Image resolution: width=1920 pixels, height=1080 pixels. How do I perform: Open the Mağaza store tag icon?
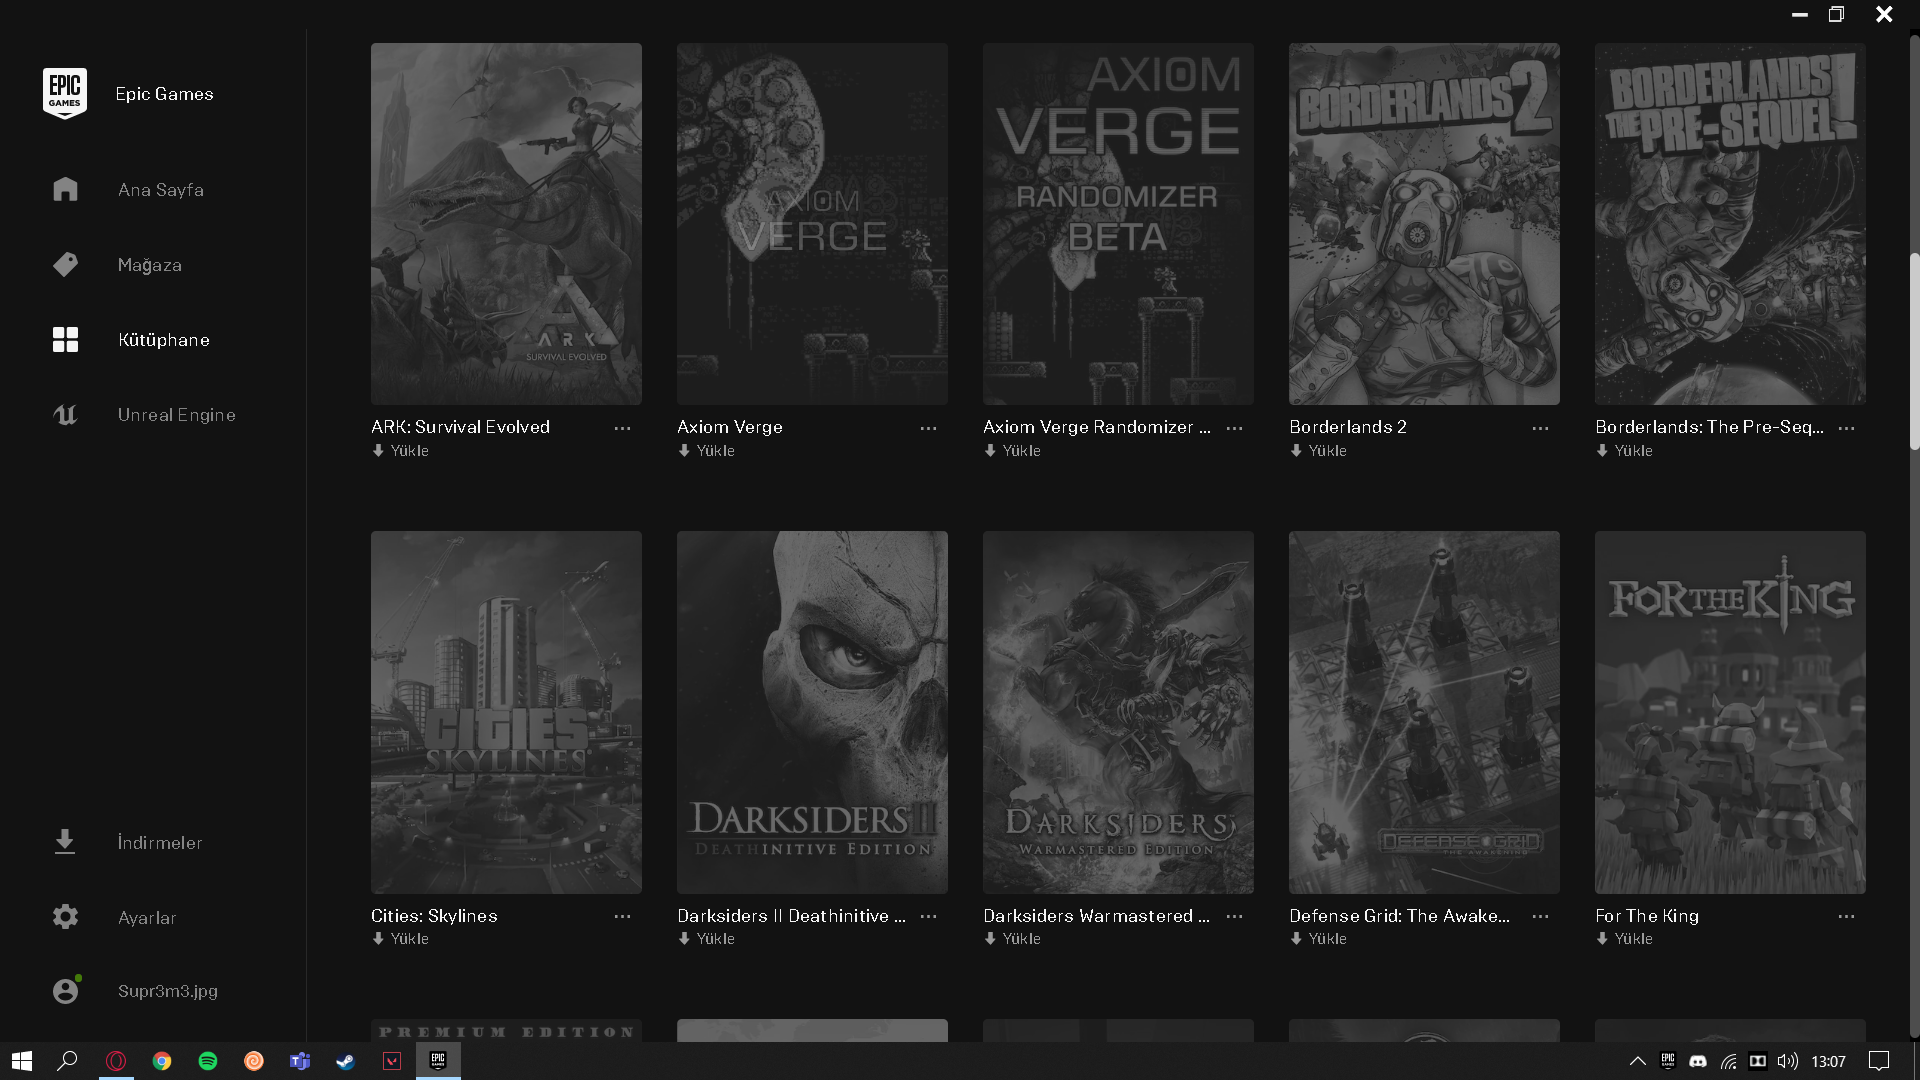[x=65, y=264]
